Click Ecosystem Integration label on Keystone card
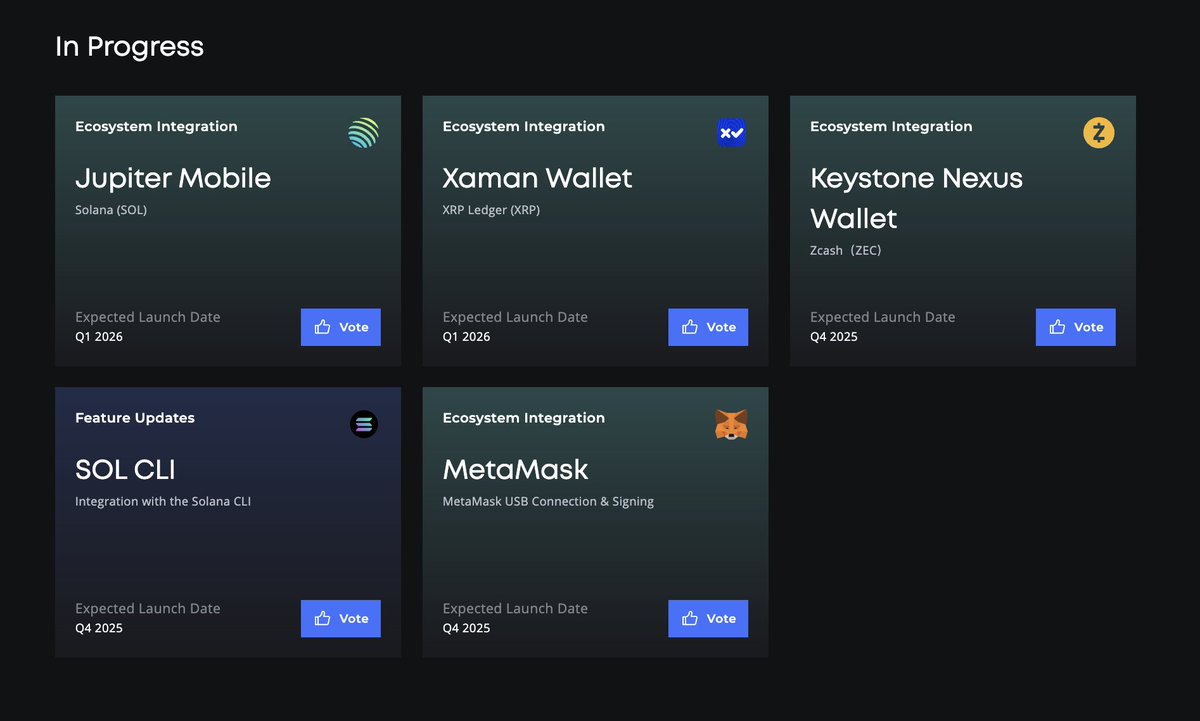This screenshot has height=721, width=1200. click(891, 126)
